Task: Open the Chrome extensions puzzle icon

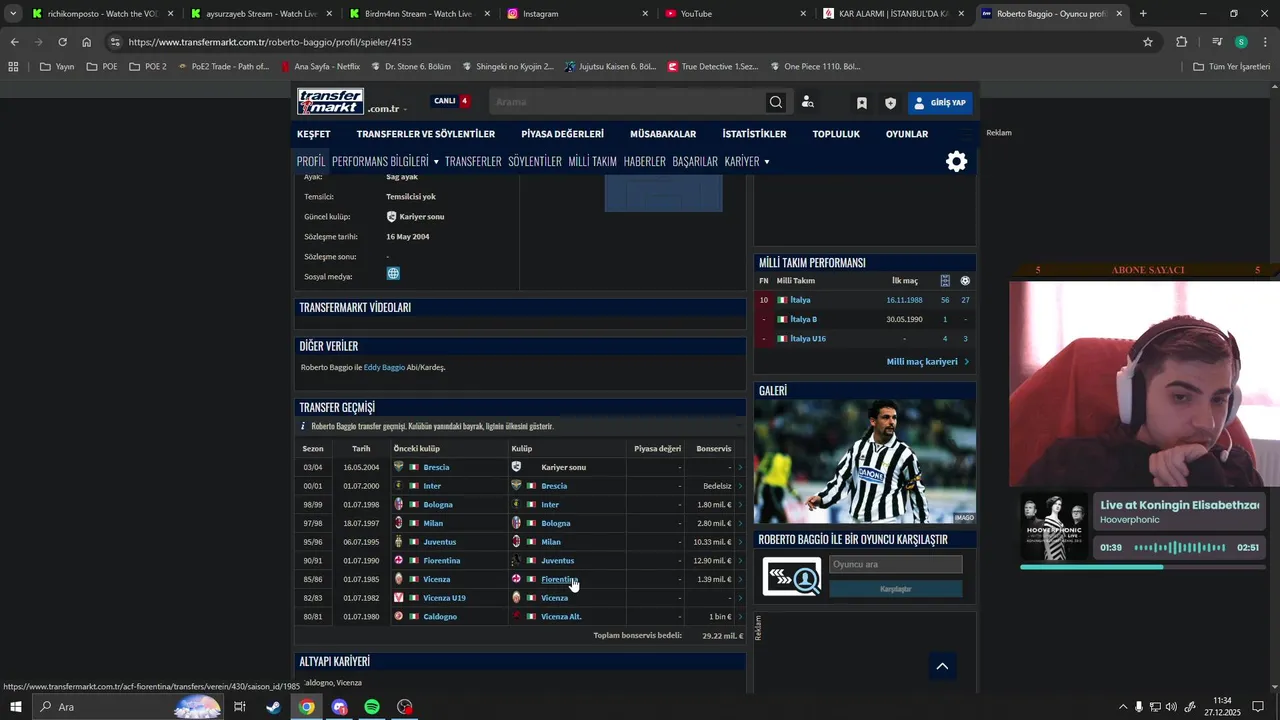Action: point(1182,42)
